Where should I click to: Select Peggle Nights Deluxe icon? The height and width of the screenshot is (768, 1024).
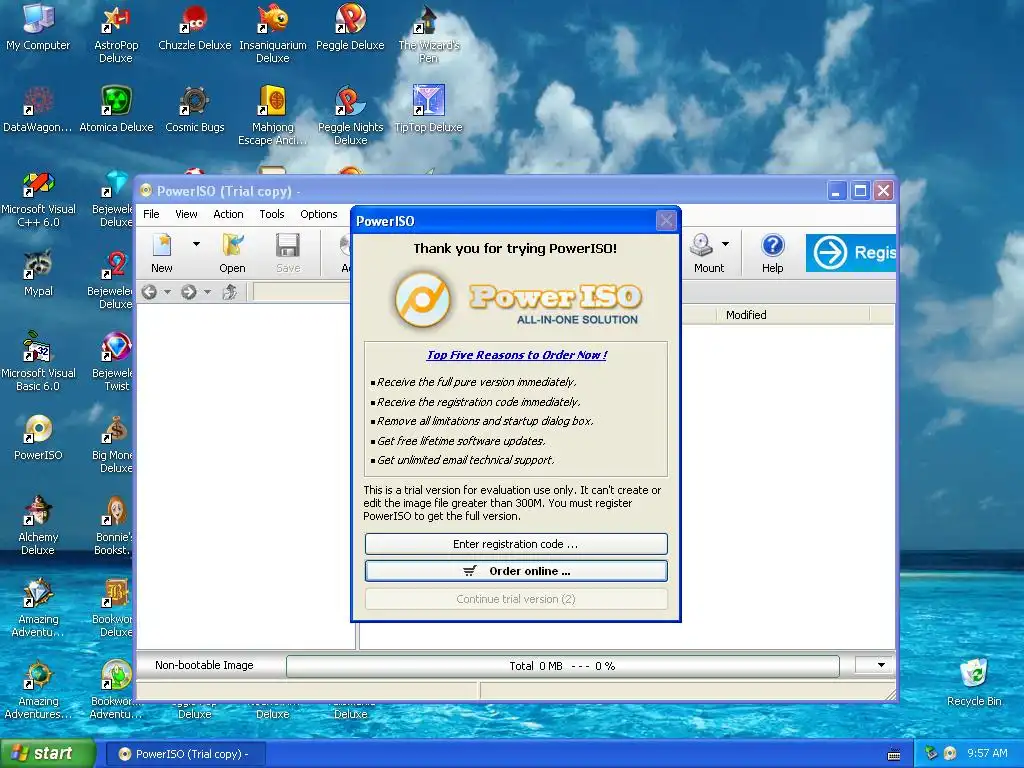pos(350,115)
